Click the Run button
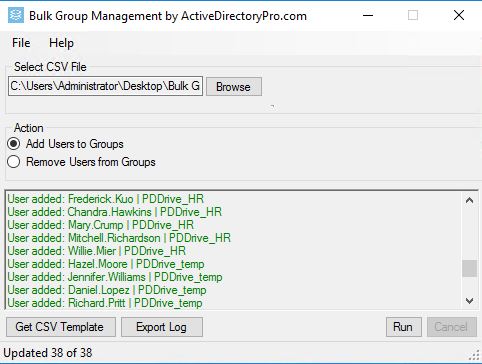Image resolution: width=482 pixels, height=364 pixels. pos(403,327)
